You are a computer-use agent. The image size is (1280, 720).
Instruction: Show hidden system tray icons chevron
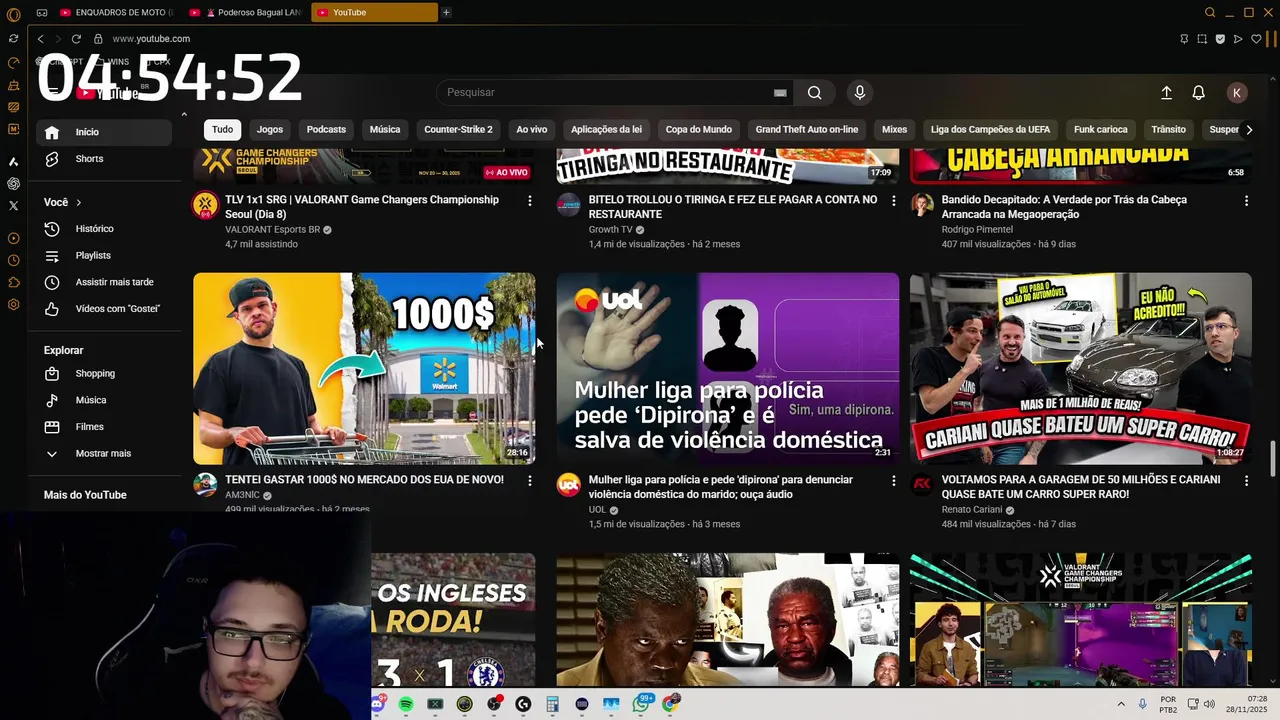pos(1120,704)
